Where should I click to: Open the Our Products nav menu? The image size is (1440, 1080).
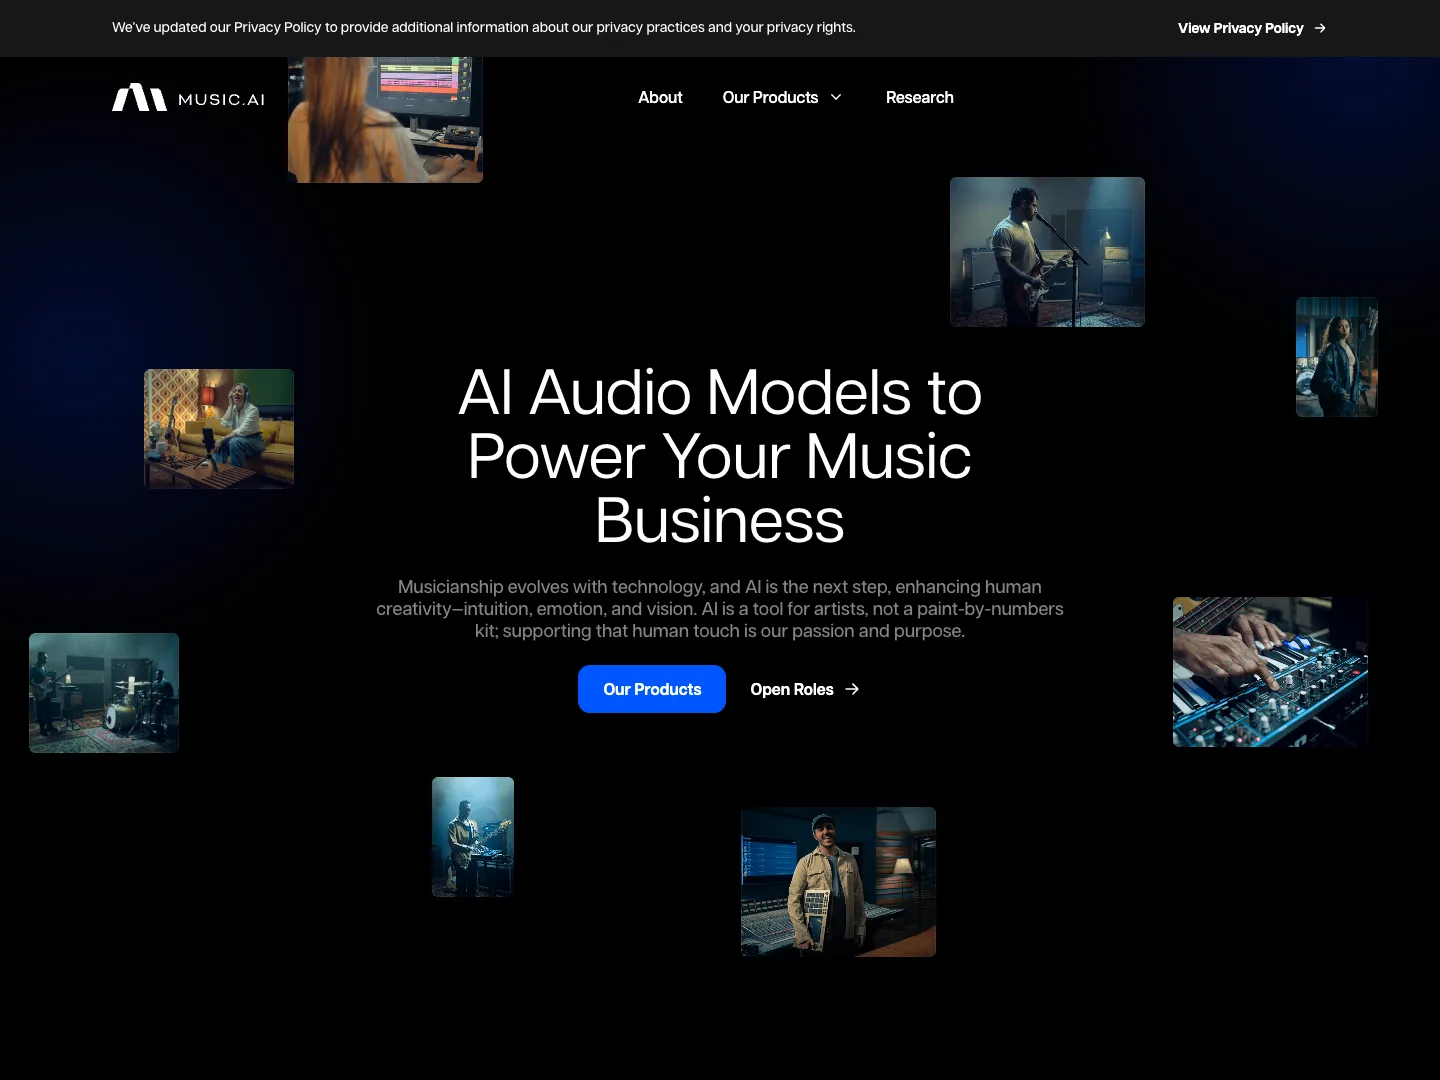782,97
